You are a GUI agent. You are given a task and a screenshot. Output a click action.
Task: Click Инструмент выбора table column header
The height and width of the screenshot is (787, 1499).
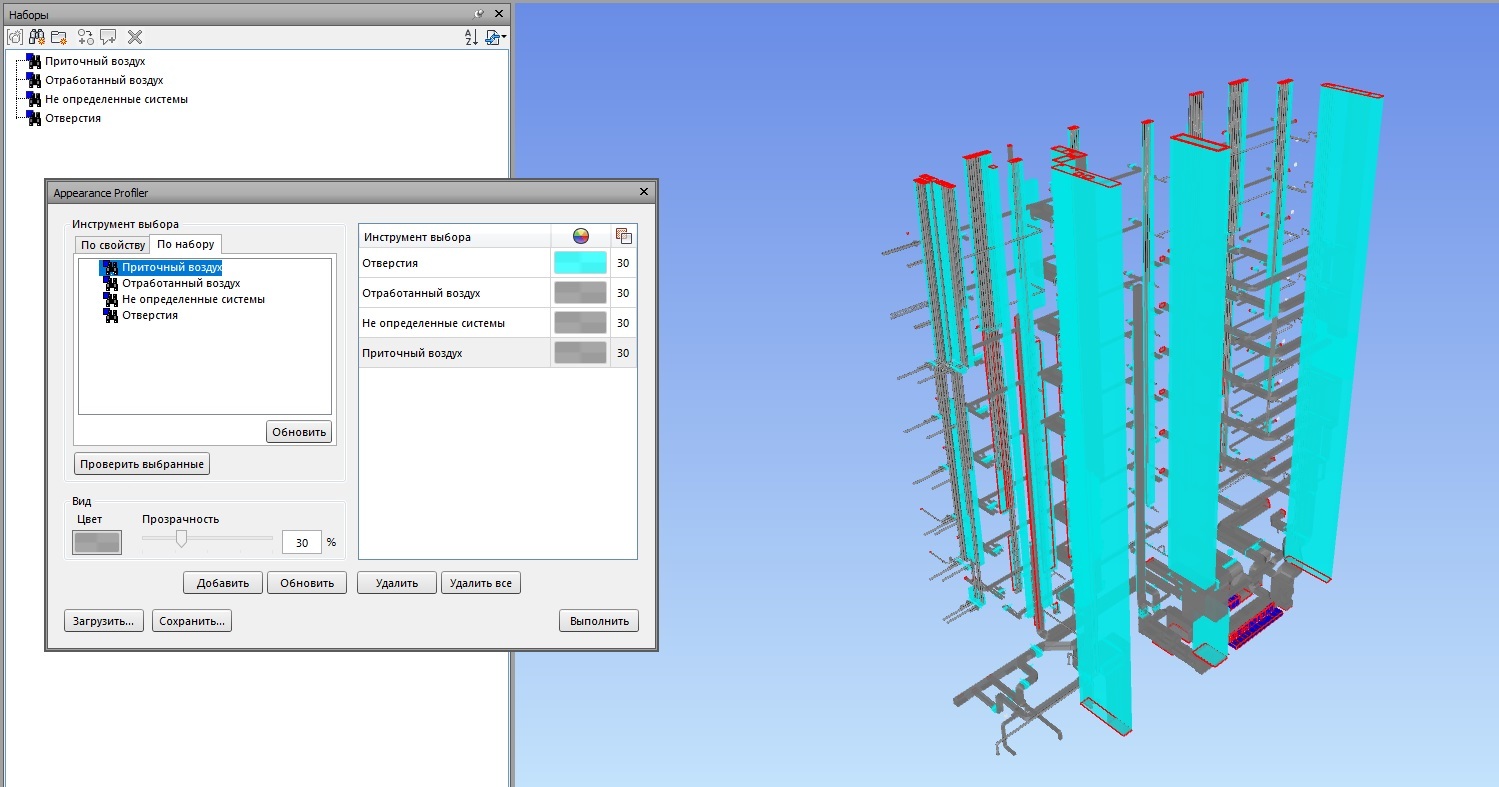(455, 237)
